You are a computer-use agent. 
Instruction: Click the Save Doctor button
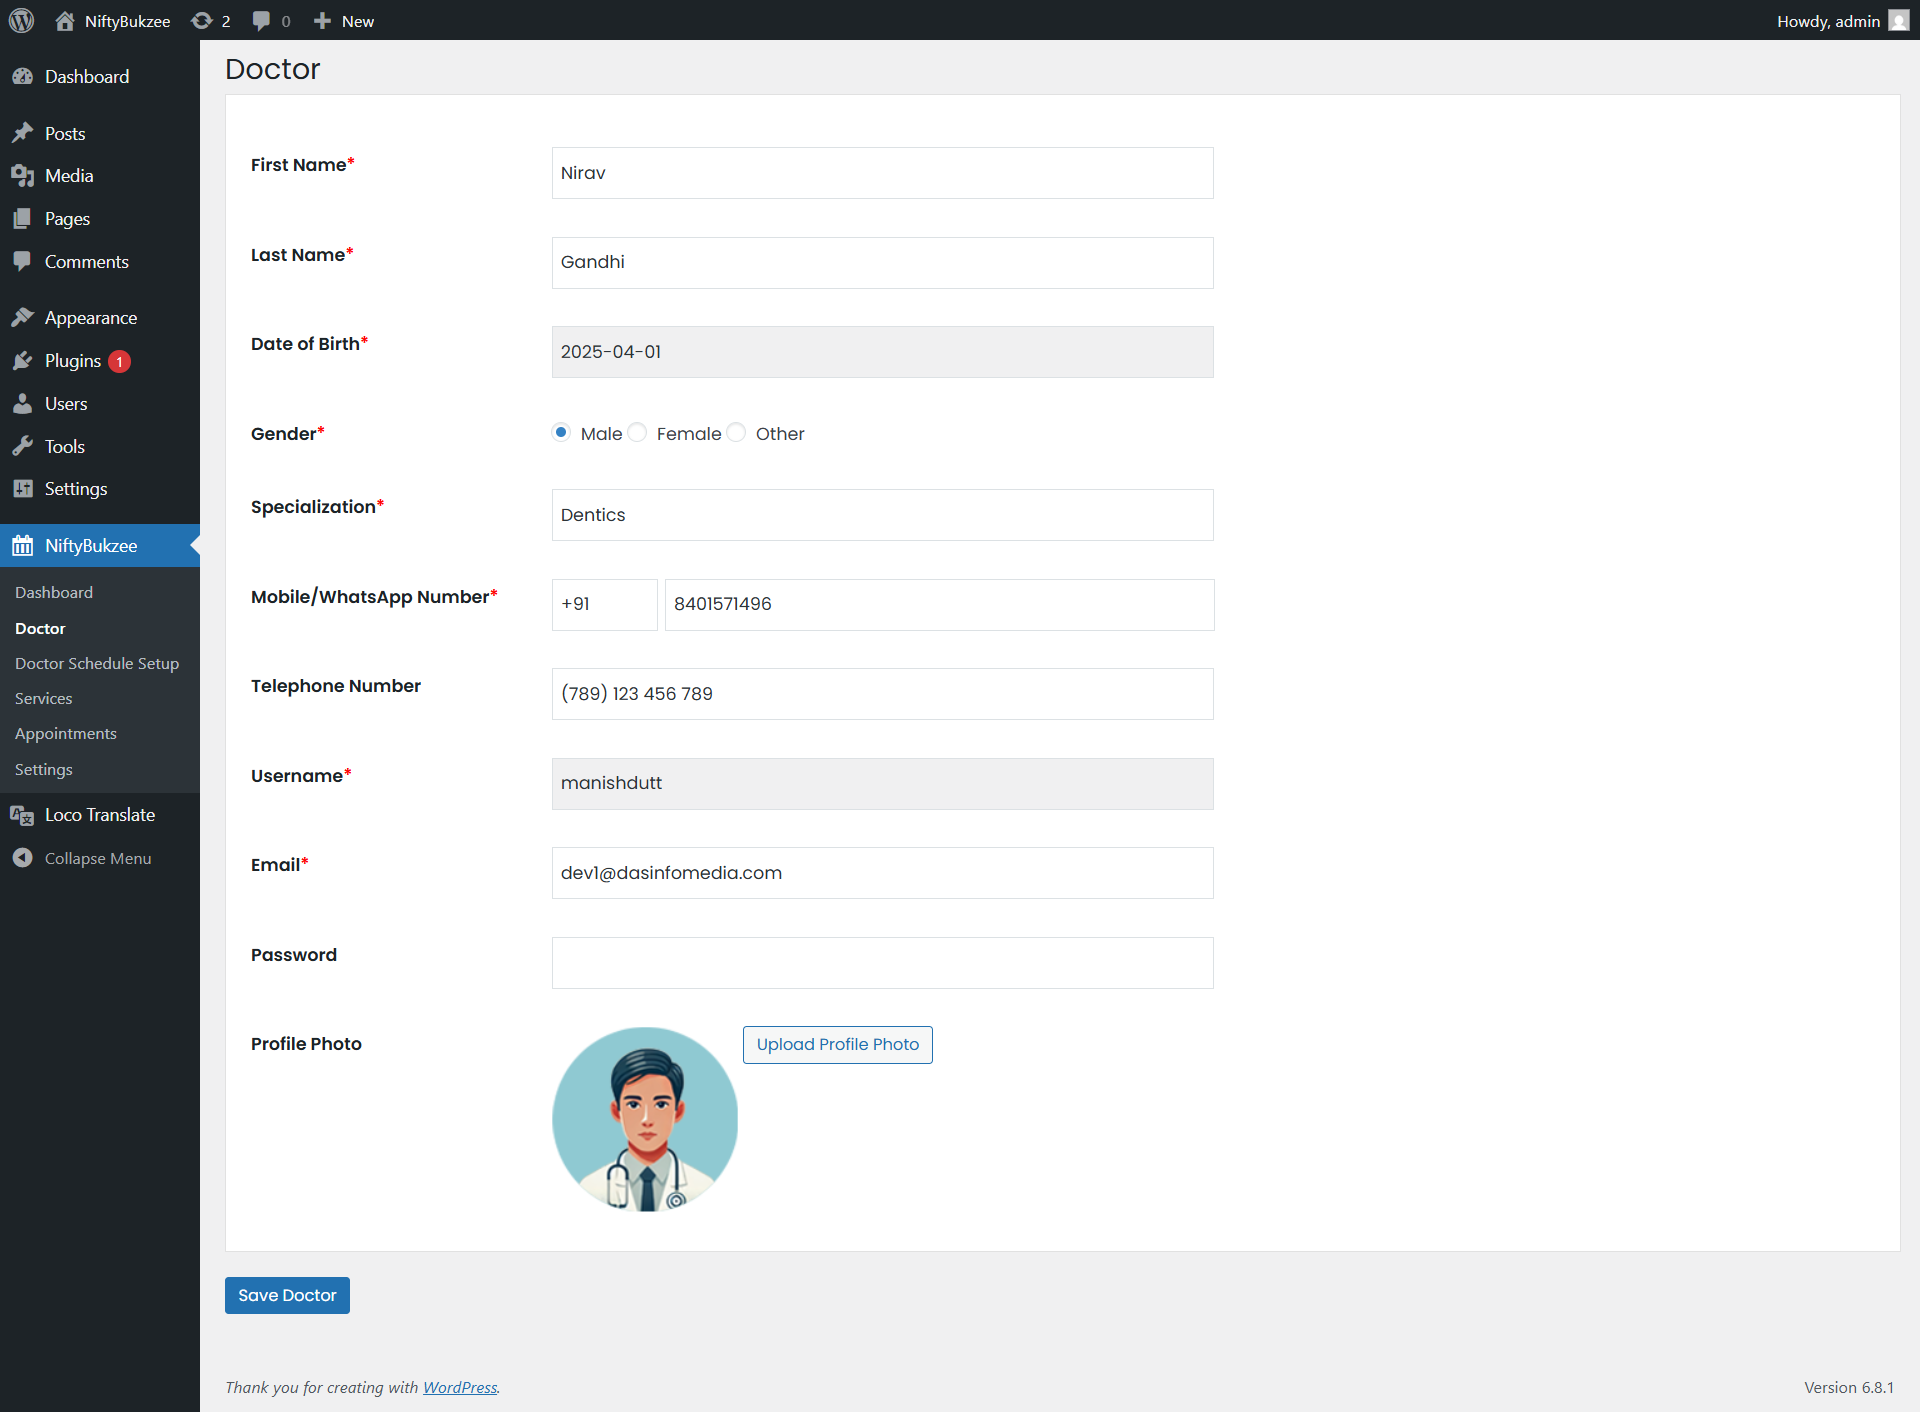point(287,1295)
